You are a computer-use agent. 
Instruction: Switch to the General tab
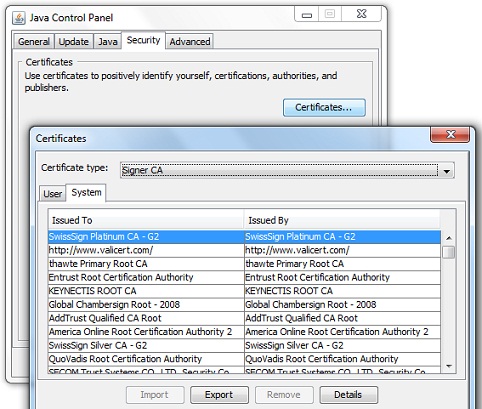point(34,42)
